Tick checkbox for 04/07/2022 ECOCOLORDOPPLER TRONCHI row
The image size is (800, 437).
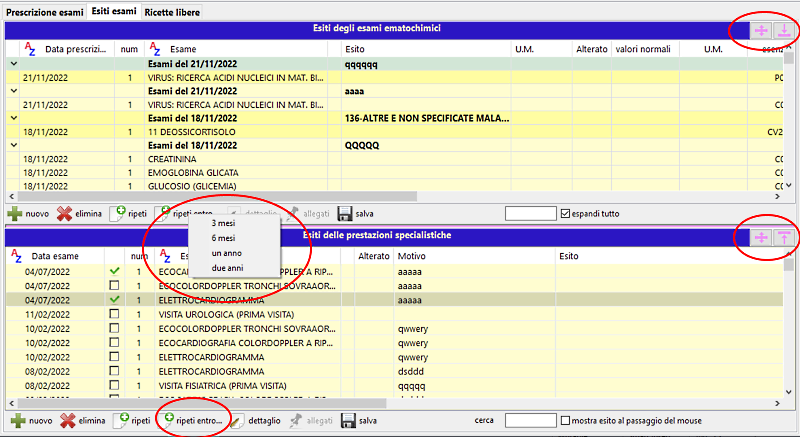tap(114, 286)
